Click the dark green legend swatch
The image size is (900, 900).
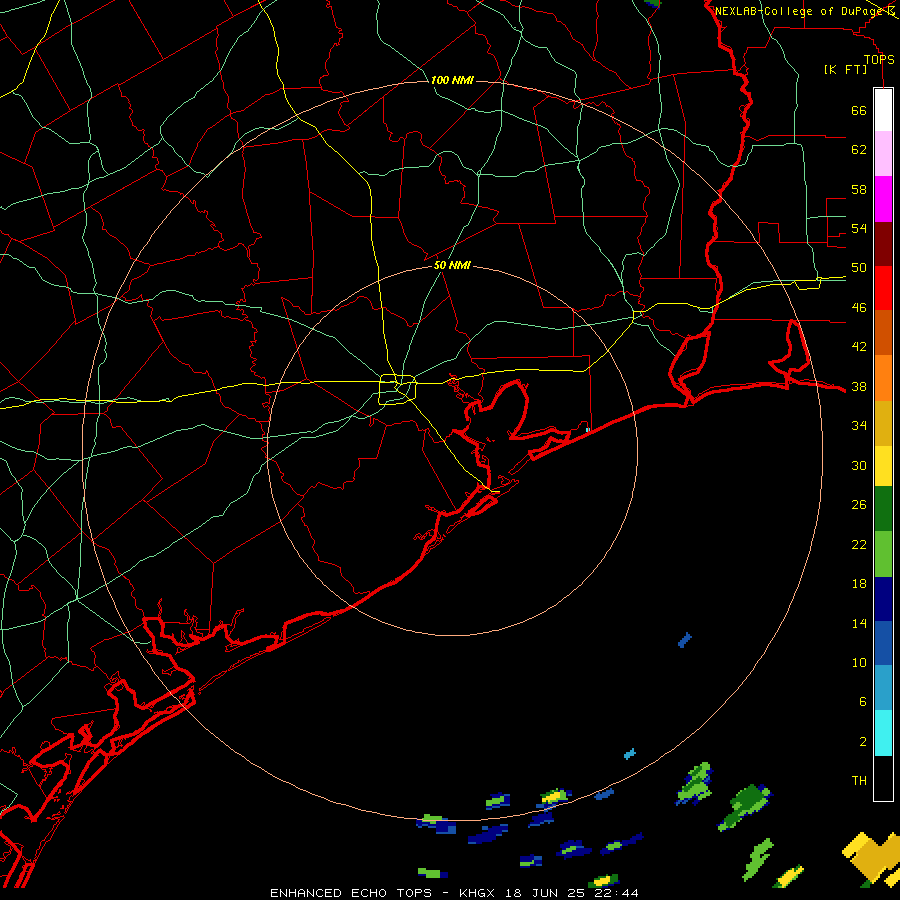pyautogui.click(x=883, y=509)
